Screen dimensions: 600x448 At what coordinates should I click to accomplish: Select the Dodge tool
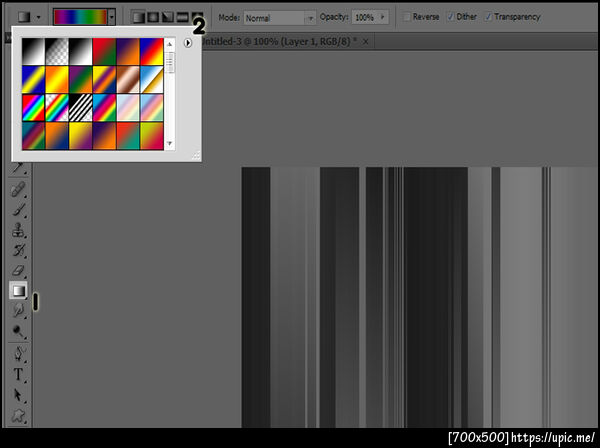pyautogui.click(x=18, y=330)
